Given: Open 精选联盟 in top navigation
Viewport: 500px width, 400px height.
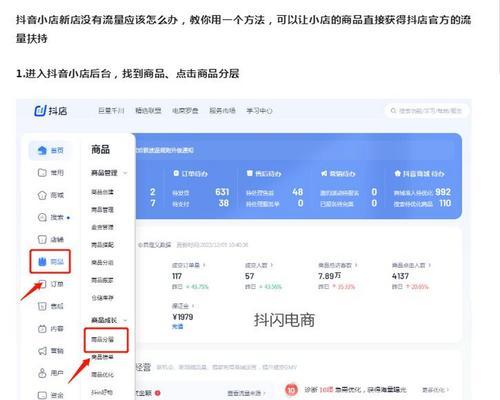Looking at the screenshot, I should coord(148,111).
